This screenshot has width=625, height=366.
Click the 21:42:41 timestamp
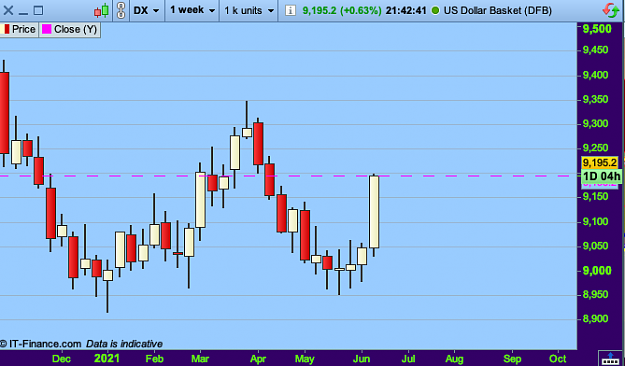click(406, 10)
